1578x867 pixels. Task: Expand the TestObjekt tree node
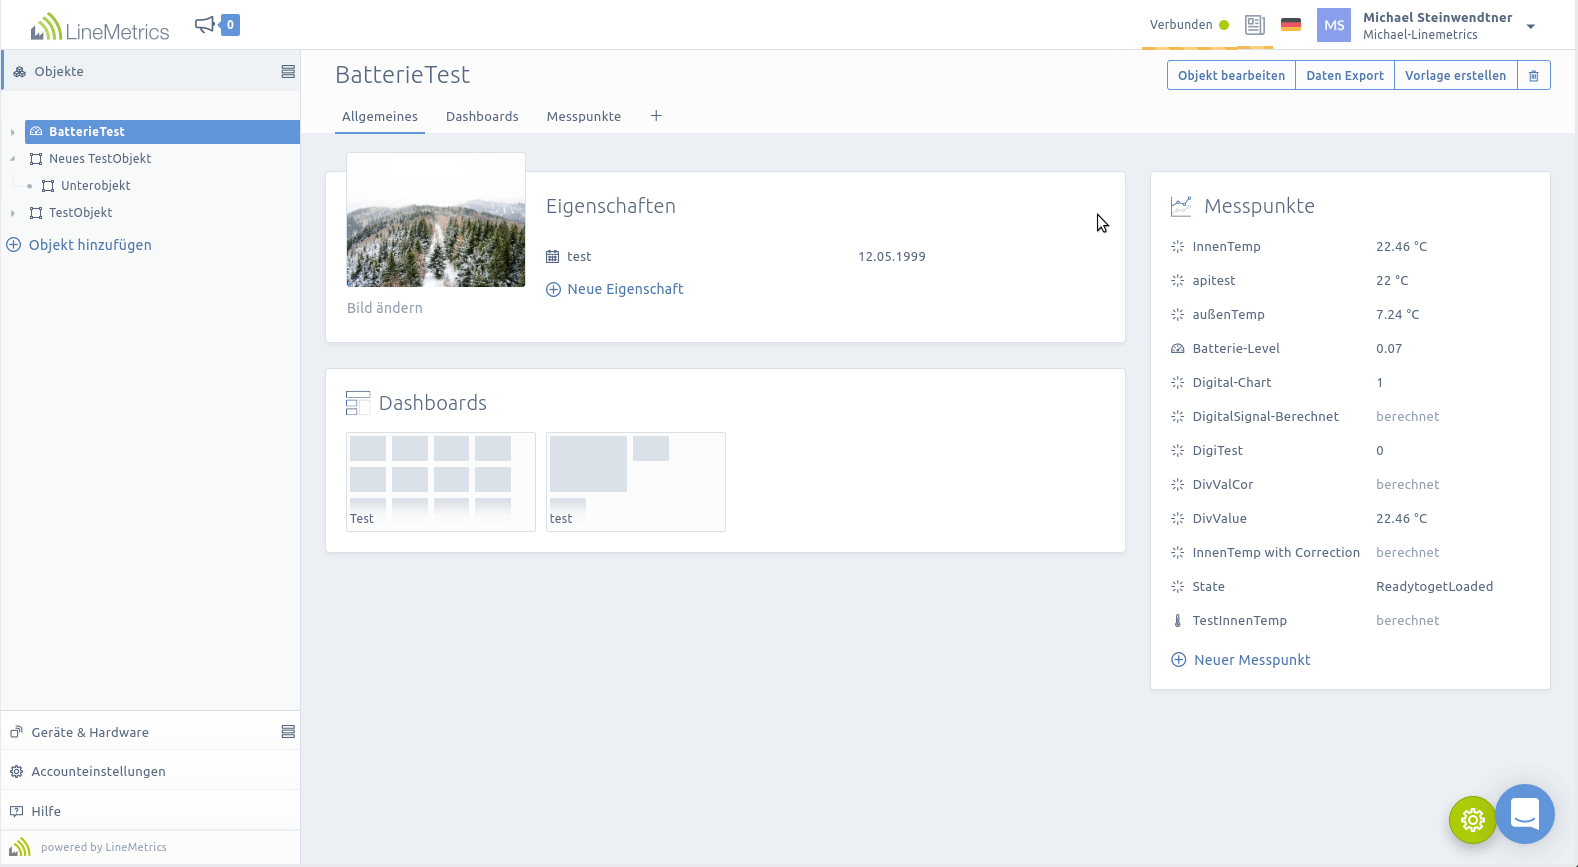[12, 213]
